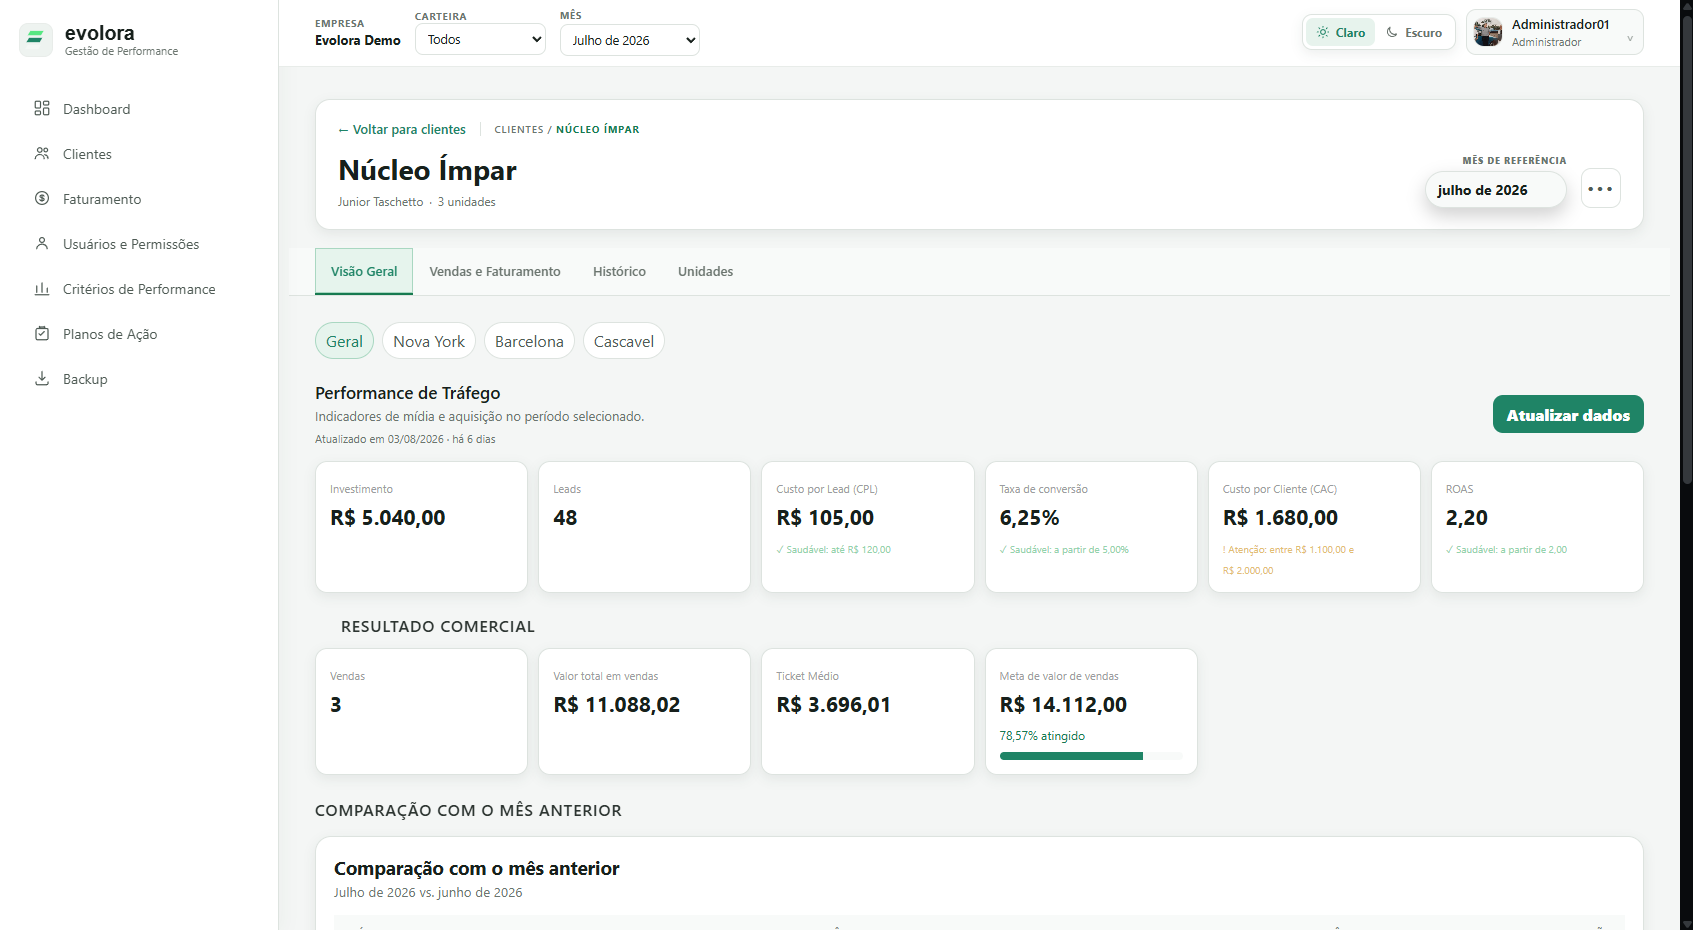
Task: Open the julho de 2026 reference month picker
Action: pyautogui.click(x=1495, y=190)
